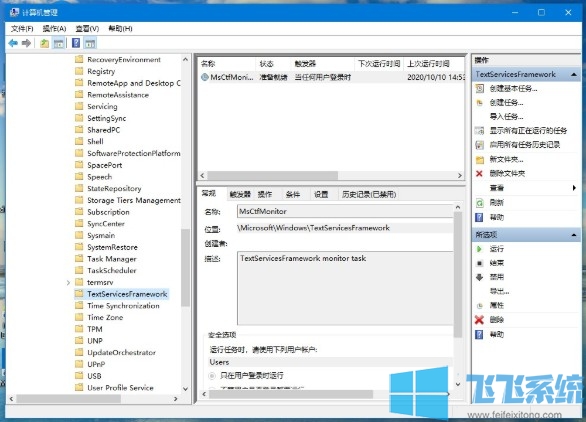This screenshot has height=422, width=586.
Task: Click 导入任务... action link
Action: [506, 117]
